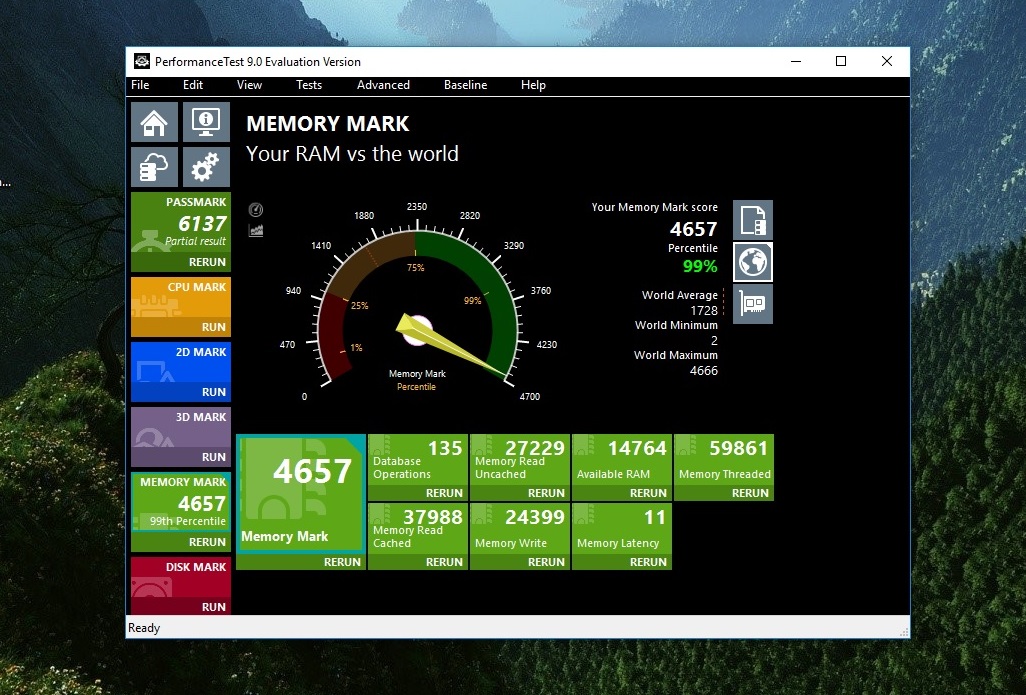The image size is (1026, 695).
Task: Click the Memory Threaded 59861 result tile
Action: click(724, 460)
